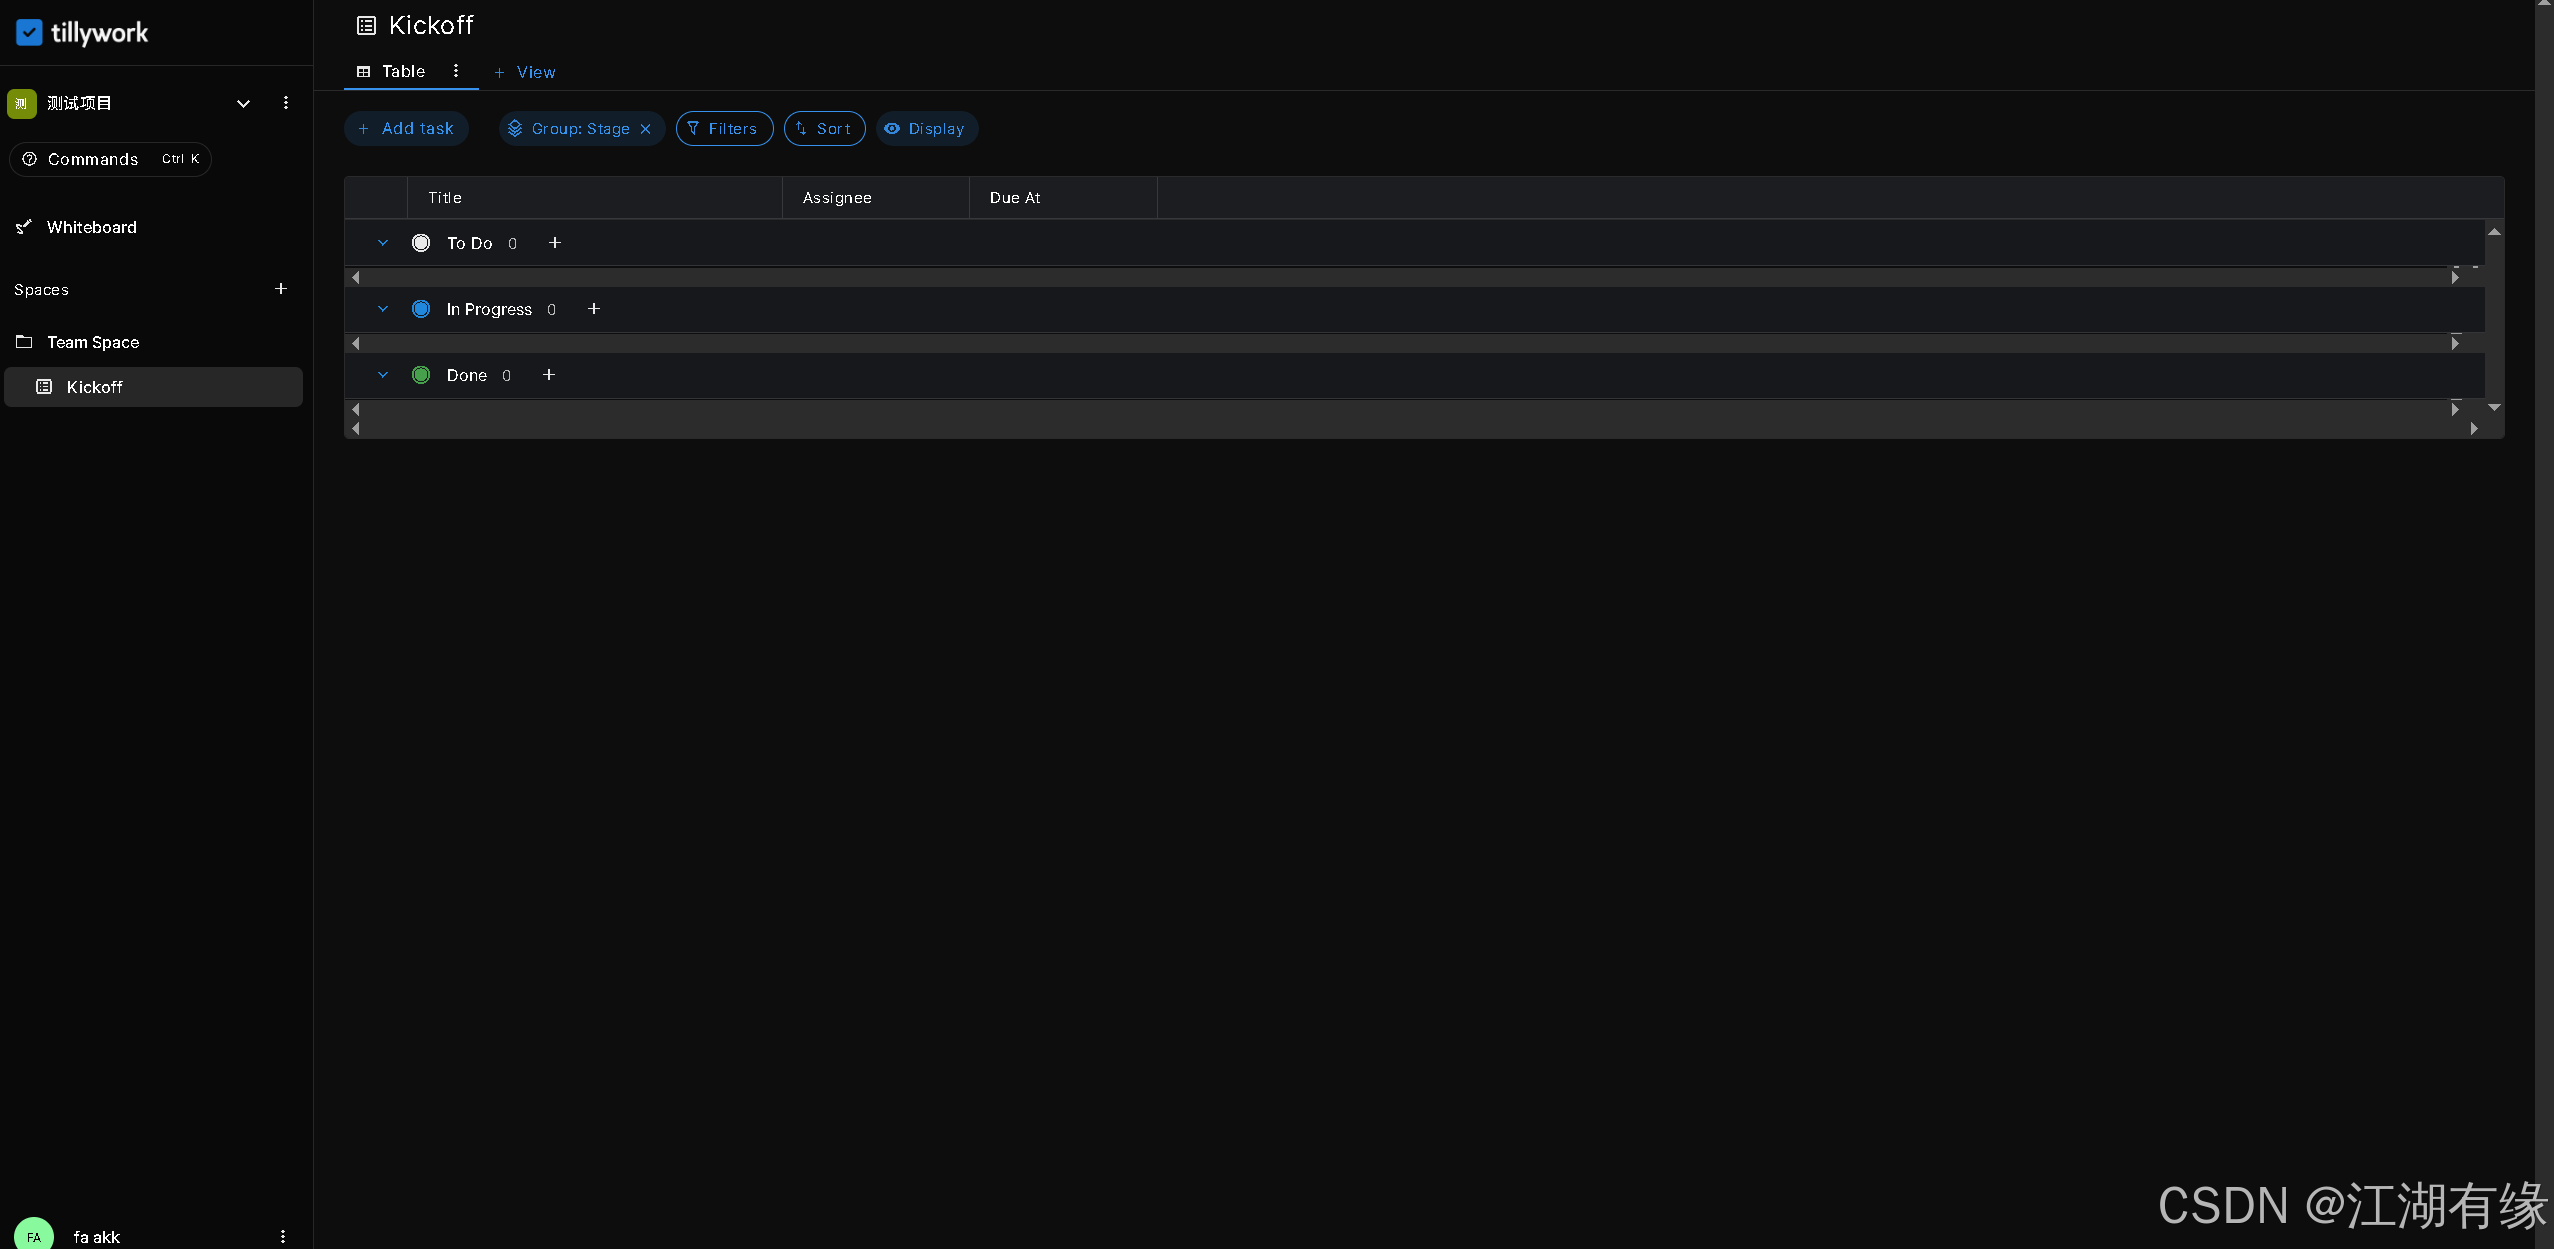Viewport: 2554px width, 1249px height.
Task: Collapse the To Do group chevron
Action: click(383, 242)
